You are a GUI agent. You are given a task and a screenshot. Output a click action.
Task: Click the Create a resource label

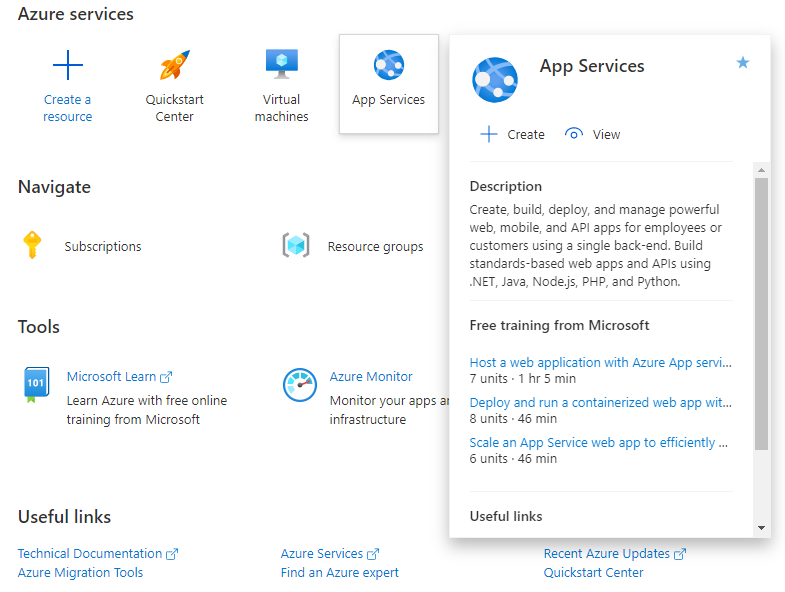point(68,108)
